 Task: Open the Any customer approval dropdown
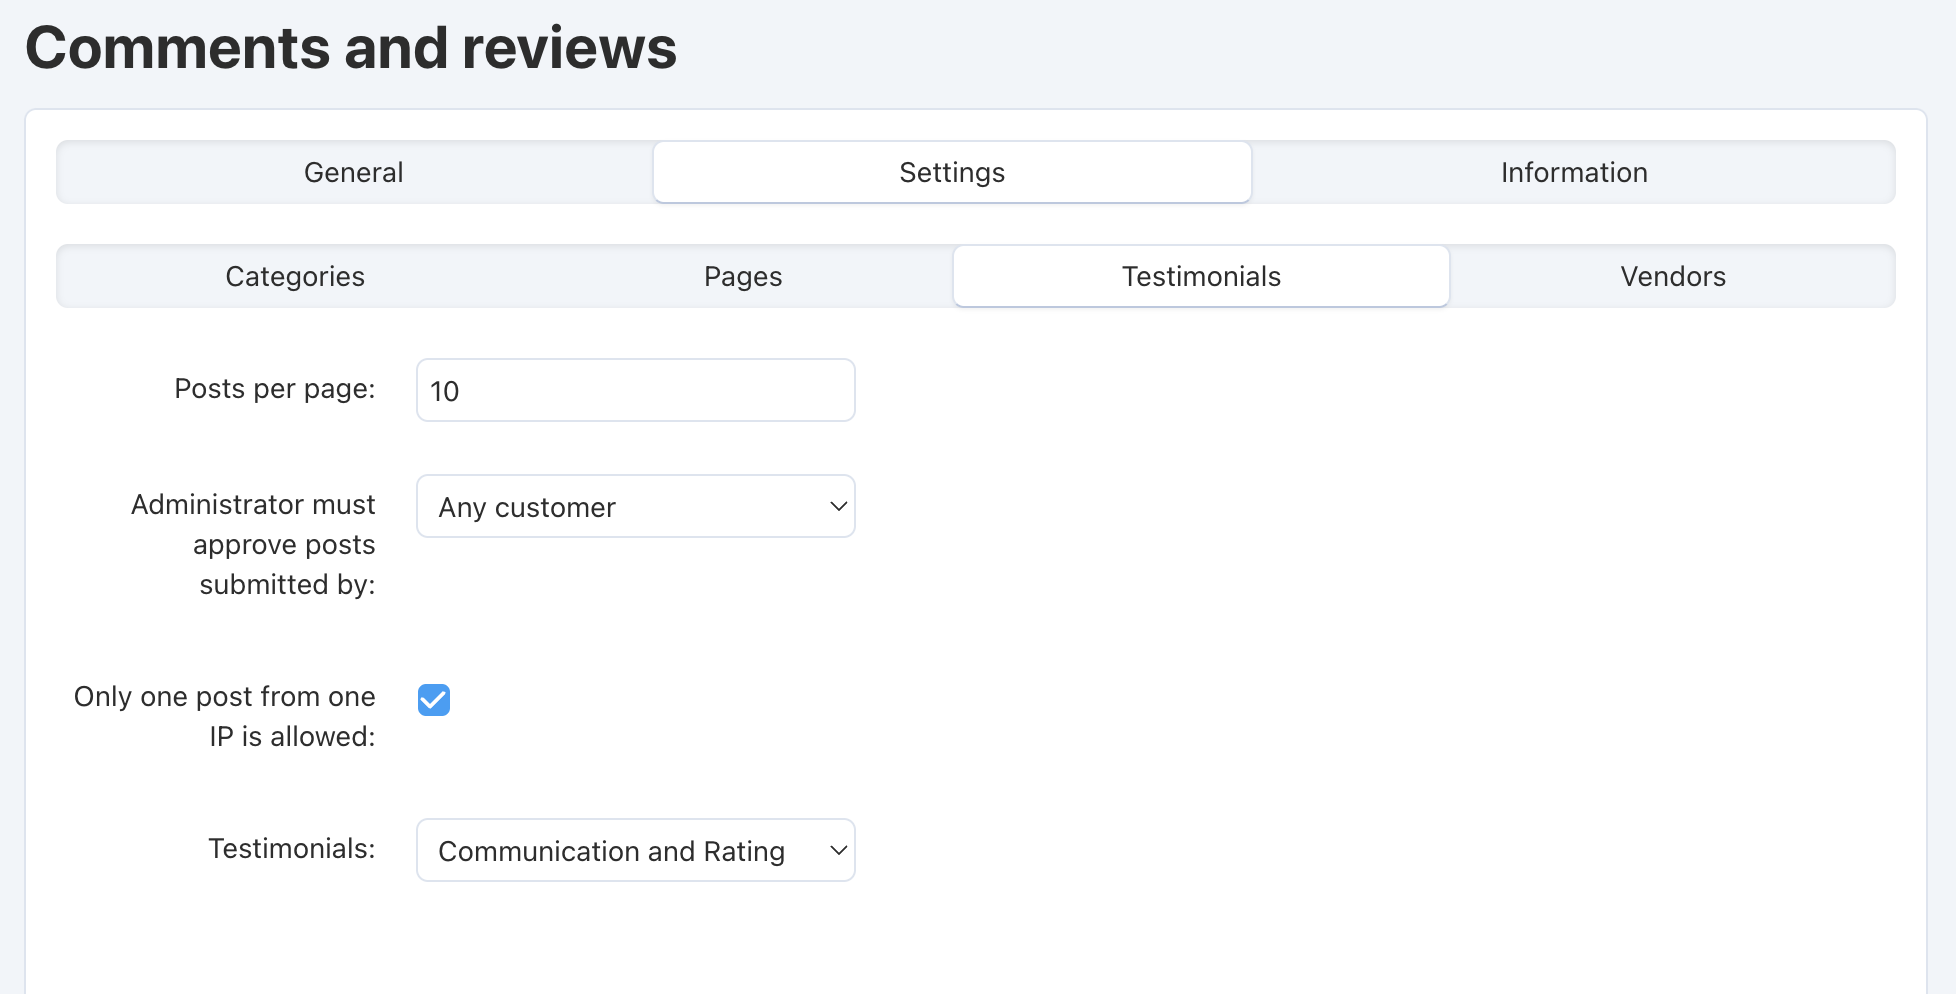coord(636,506)
